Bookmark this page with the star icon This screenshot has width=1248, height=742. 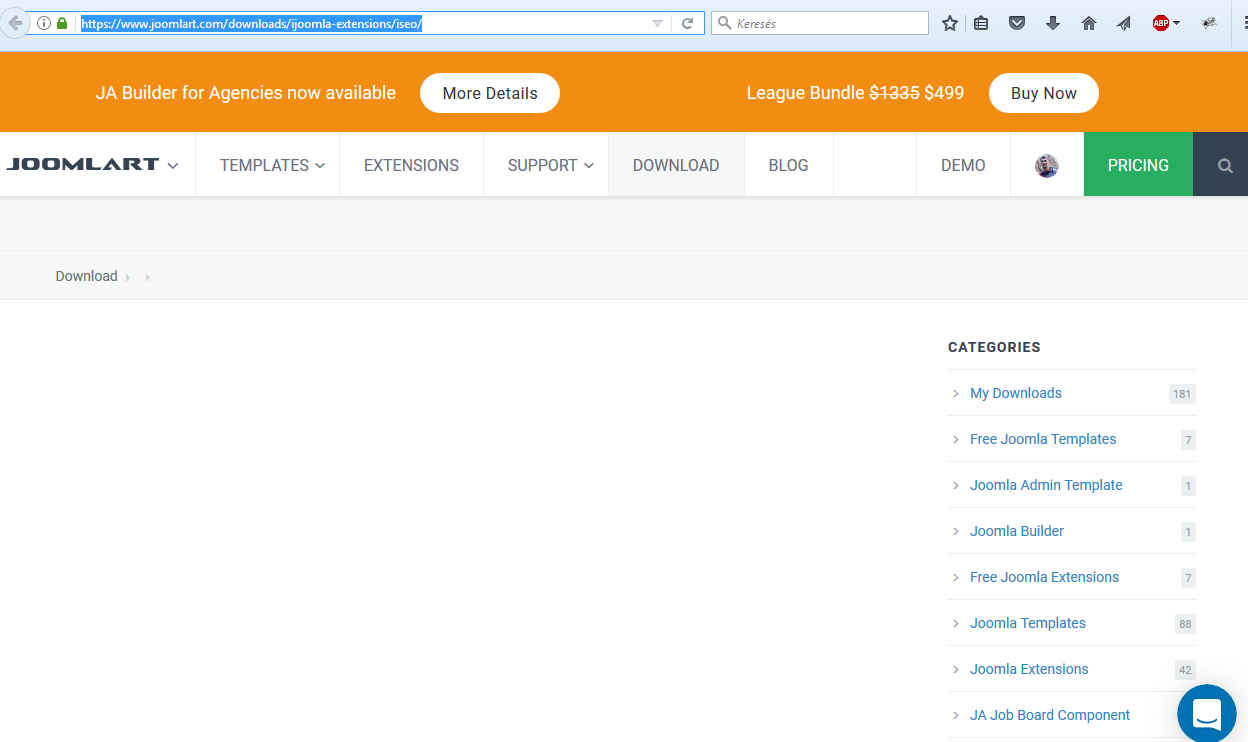949,23
